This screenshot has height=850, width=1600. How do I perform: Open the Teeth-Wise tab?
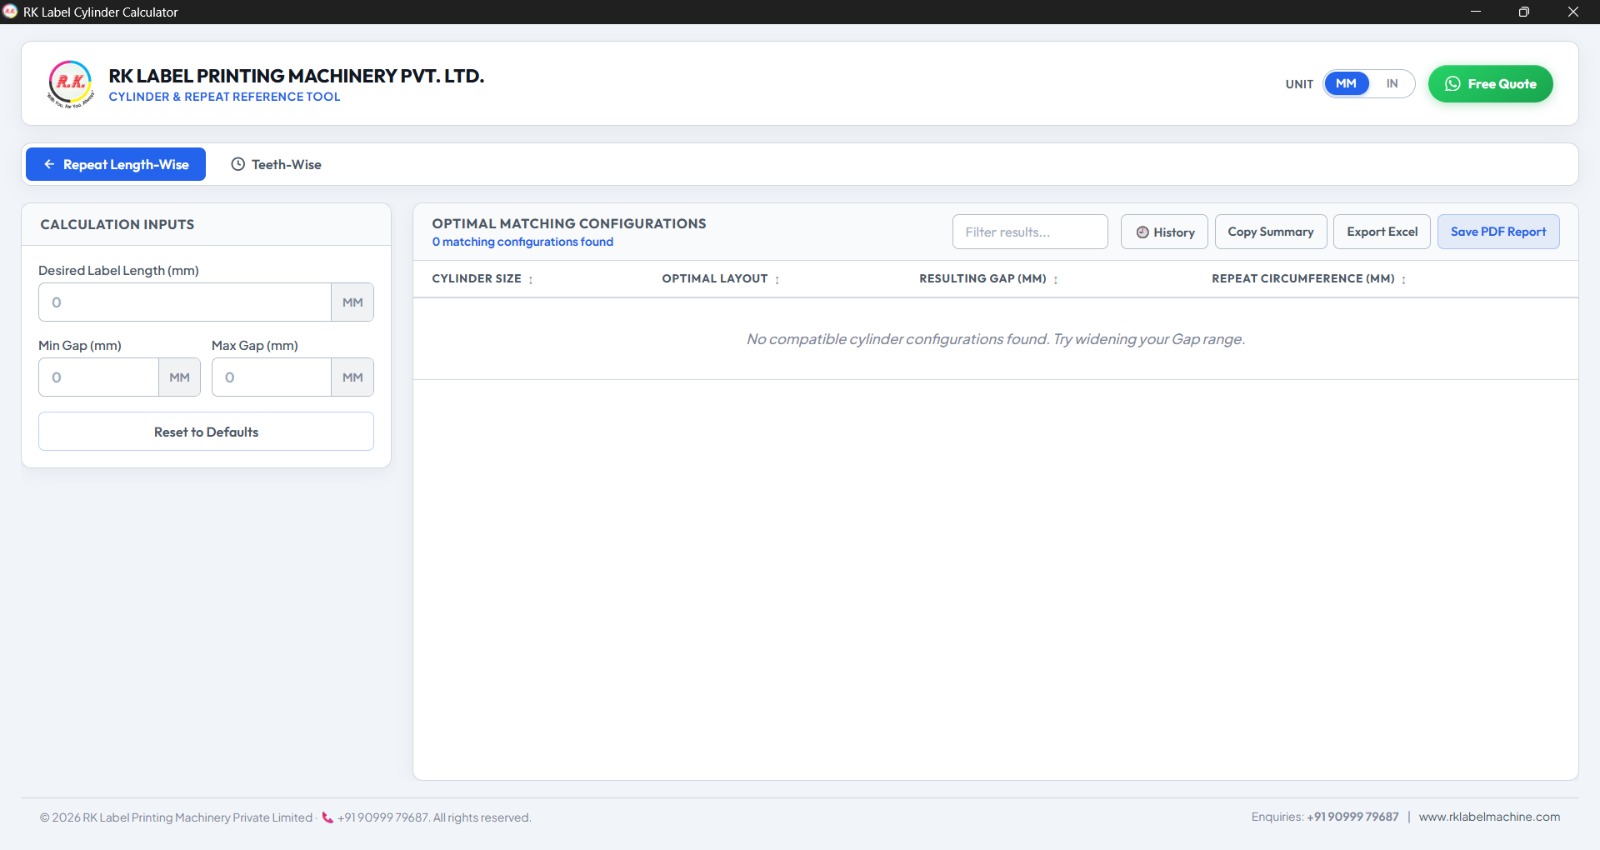pyautogui.click(x=276, y=164)
